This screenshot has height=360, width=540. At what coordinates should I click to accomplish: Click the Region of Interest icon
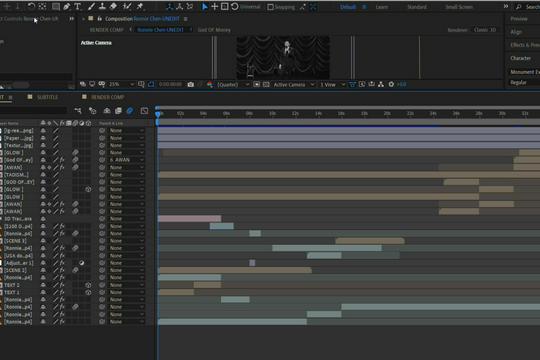257,84
